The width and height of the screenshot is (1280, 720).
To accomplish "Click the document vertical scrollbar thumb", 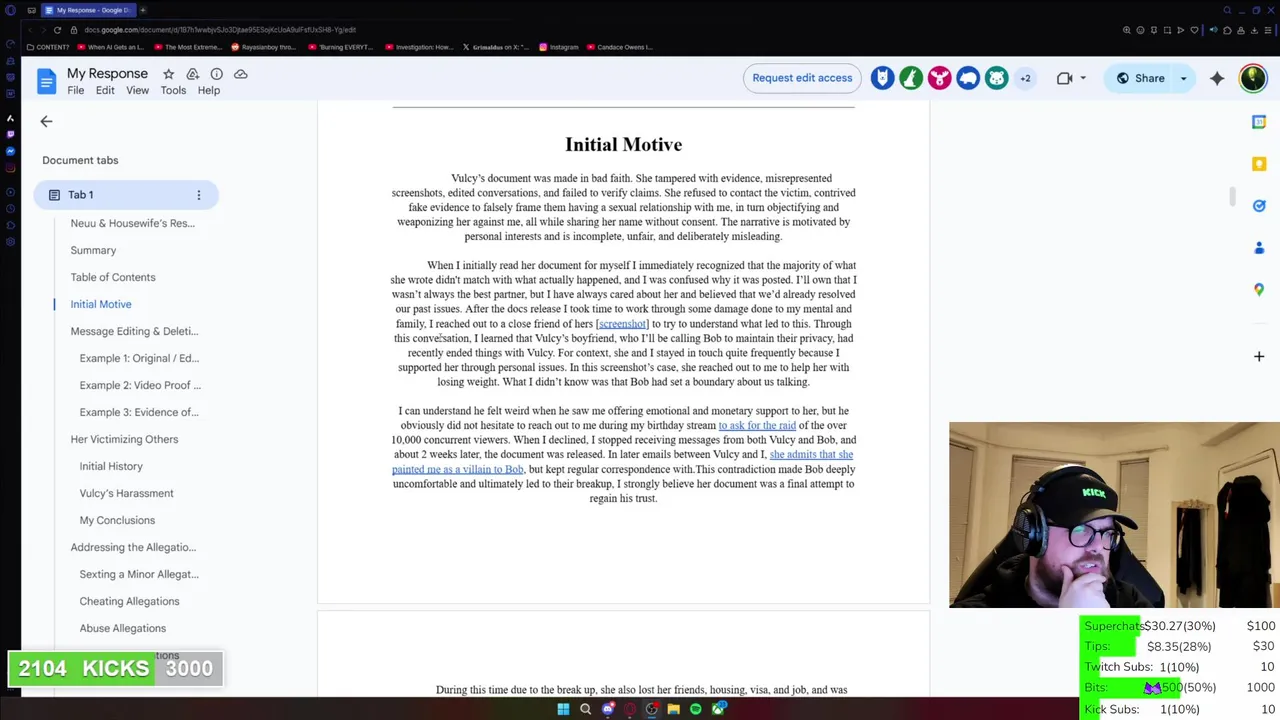I will pos(1233,197).
